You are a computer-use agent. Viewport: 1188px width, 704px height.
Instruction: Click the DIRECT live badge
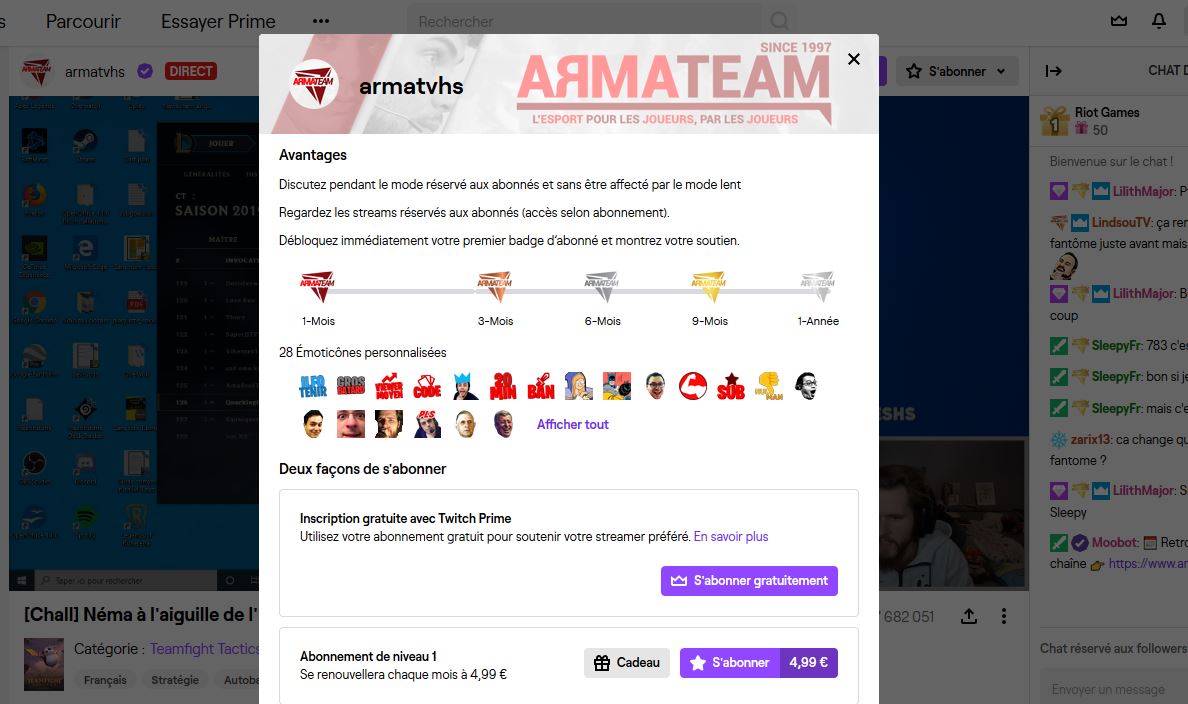pyautogui.click(x=191, y=71)
